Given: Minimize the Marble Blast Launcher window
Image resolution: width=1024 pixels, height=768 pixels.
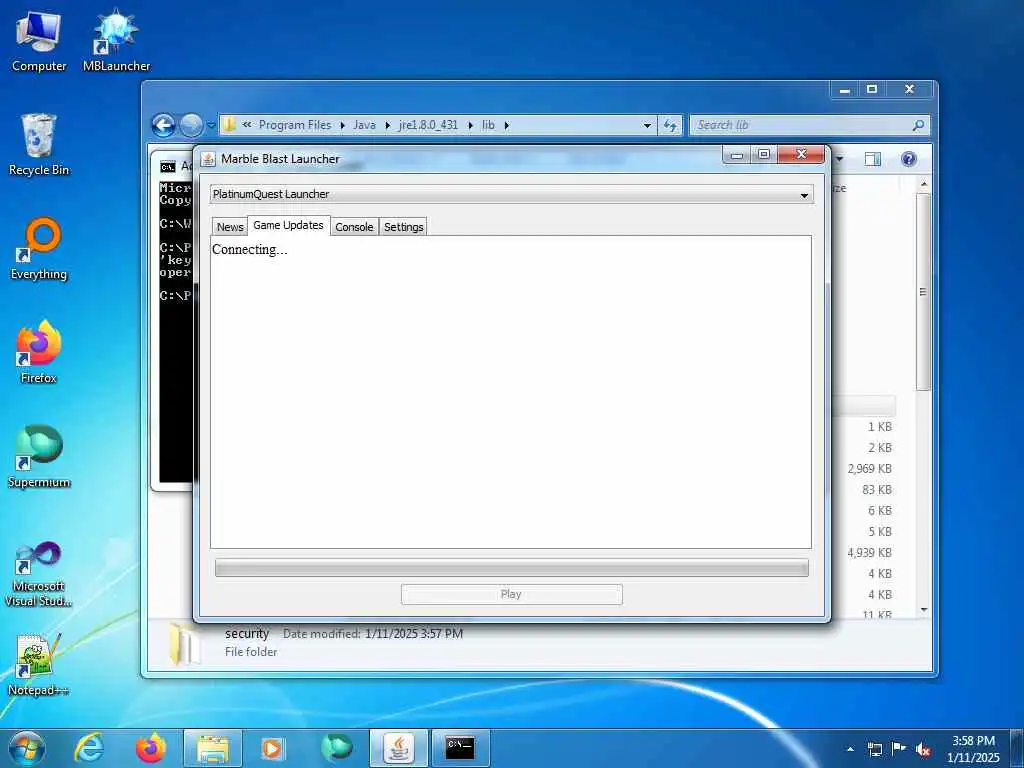Looking at the screenshot, I should (x=737, y=155).
